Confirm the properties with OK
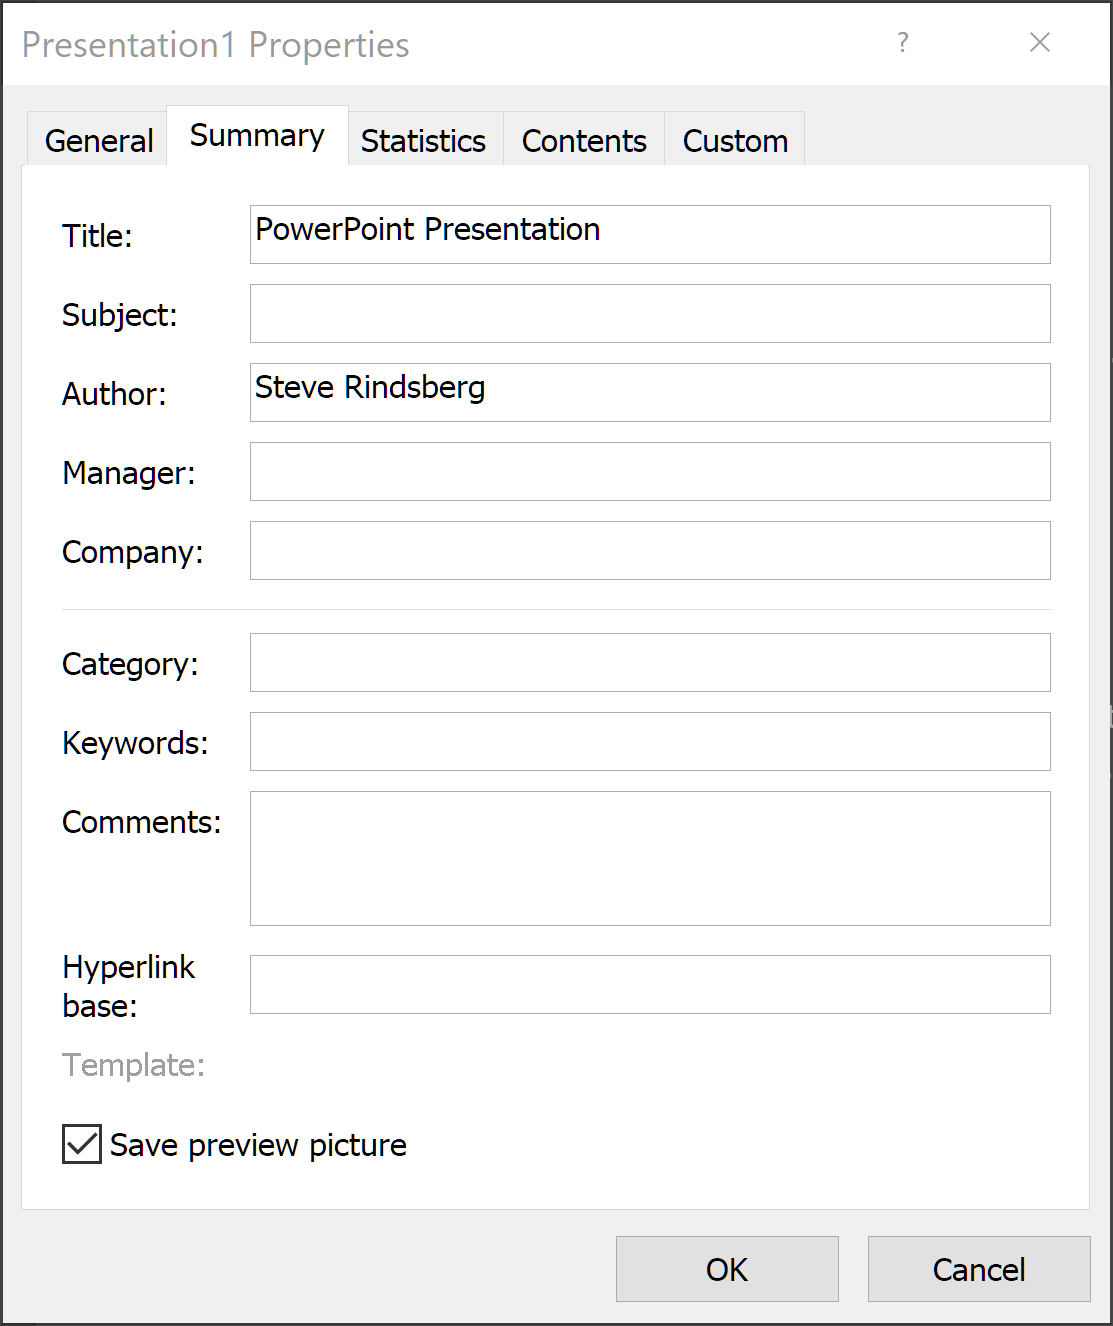The width and height of the screenshot is (1113, 1326). coord(727,1269)
